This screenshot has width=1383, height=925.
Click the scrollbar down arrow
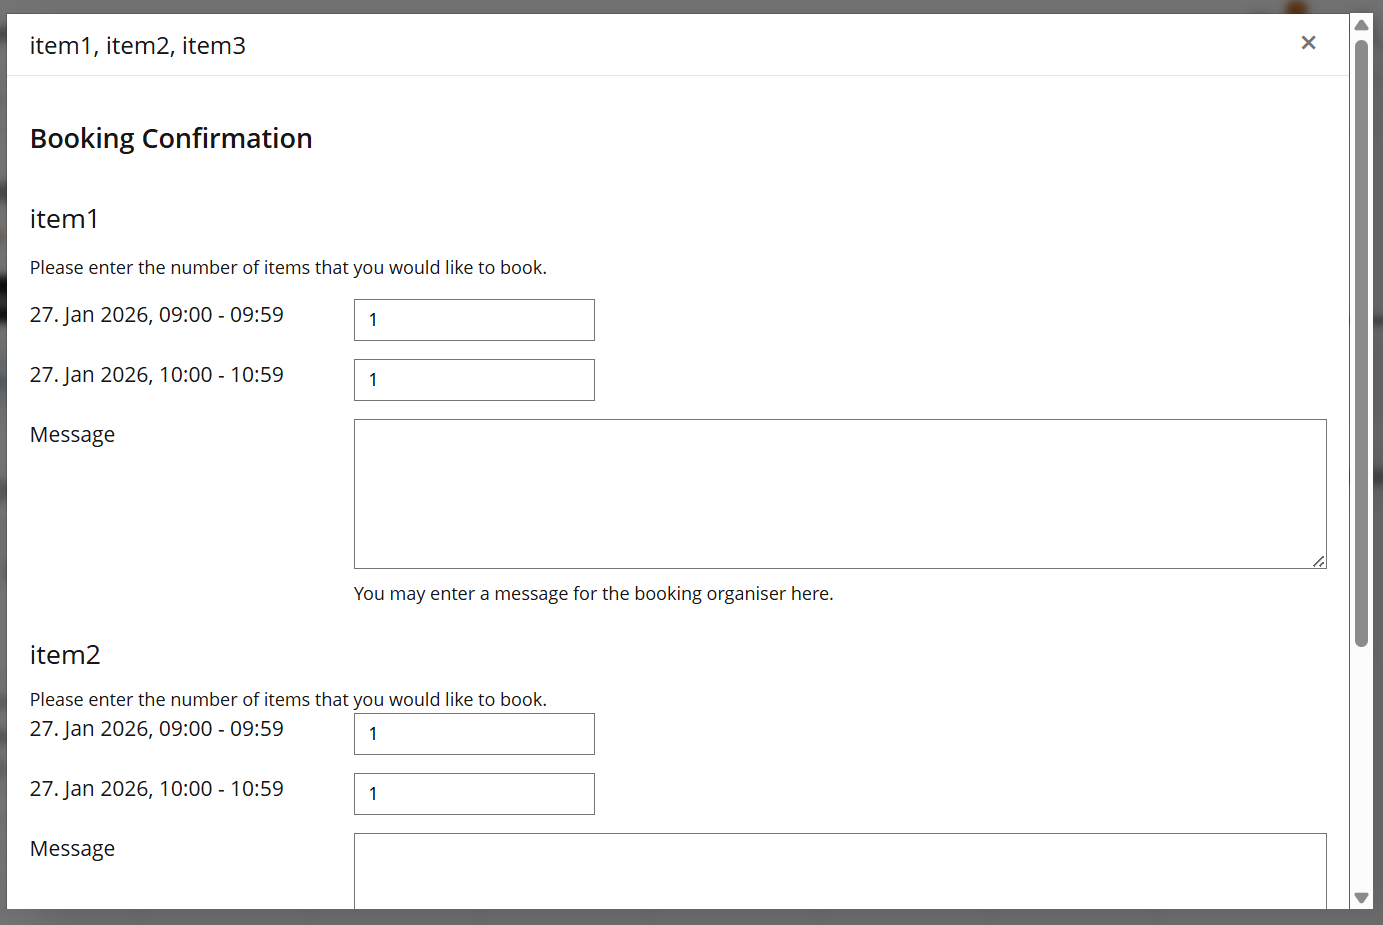point(1361,898)
